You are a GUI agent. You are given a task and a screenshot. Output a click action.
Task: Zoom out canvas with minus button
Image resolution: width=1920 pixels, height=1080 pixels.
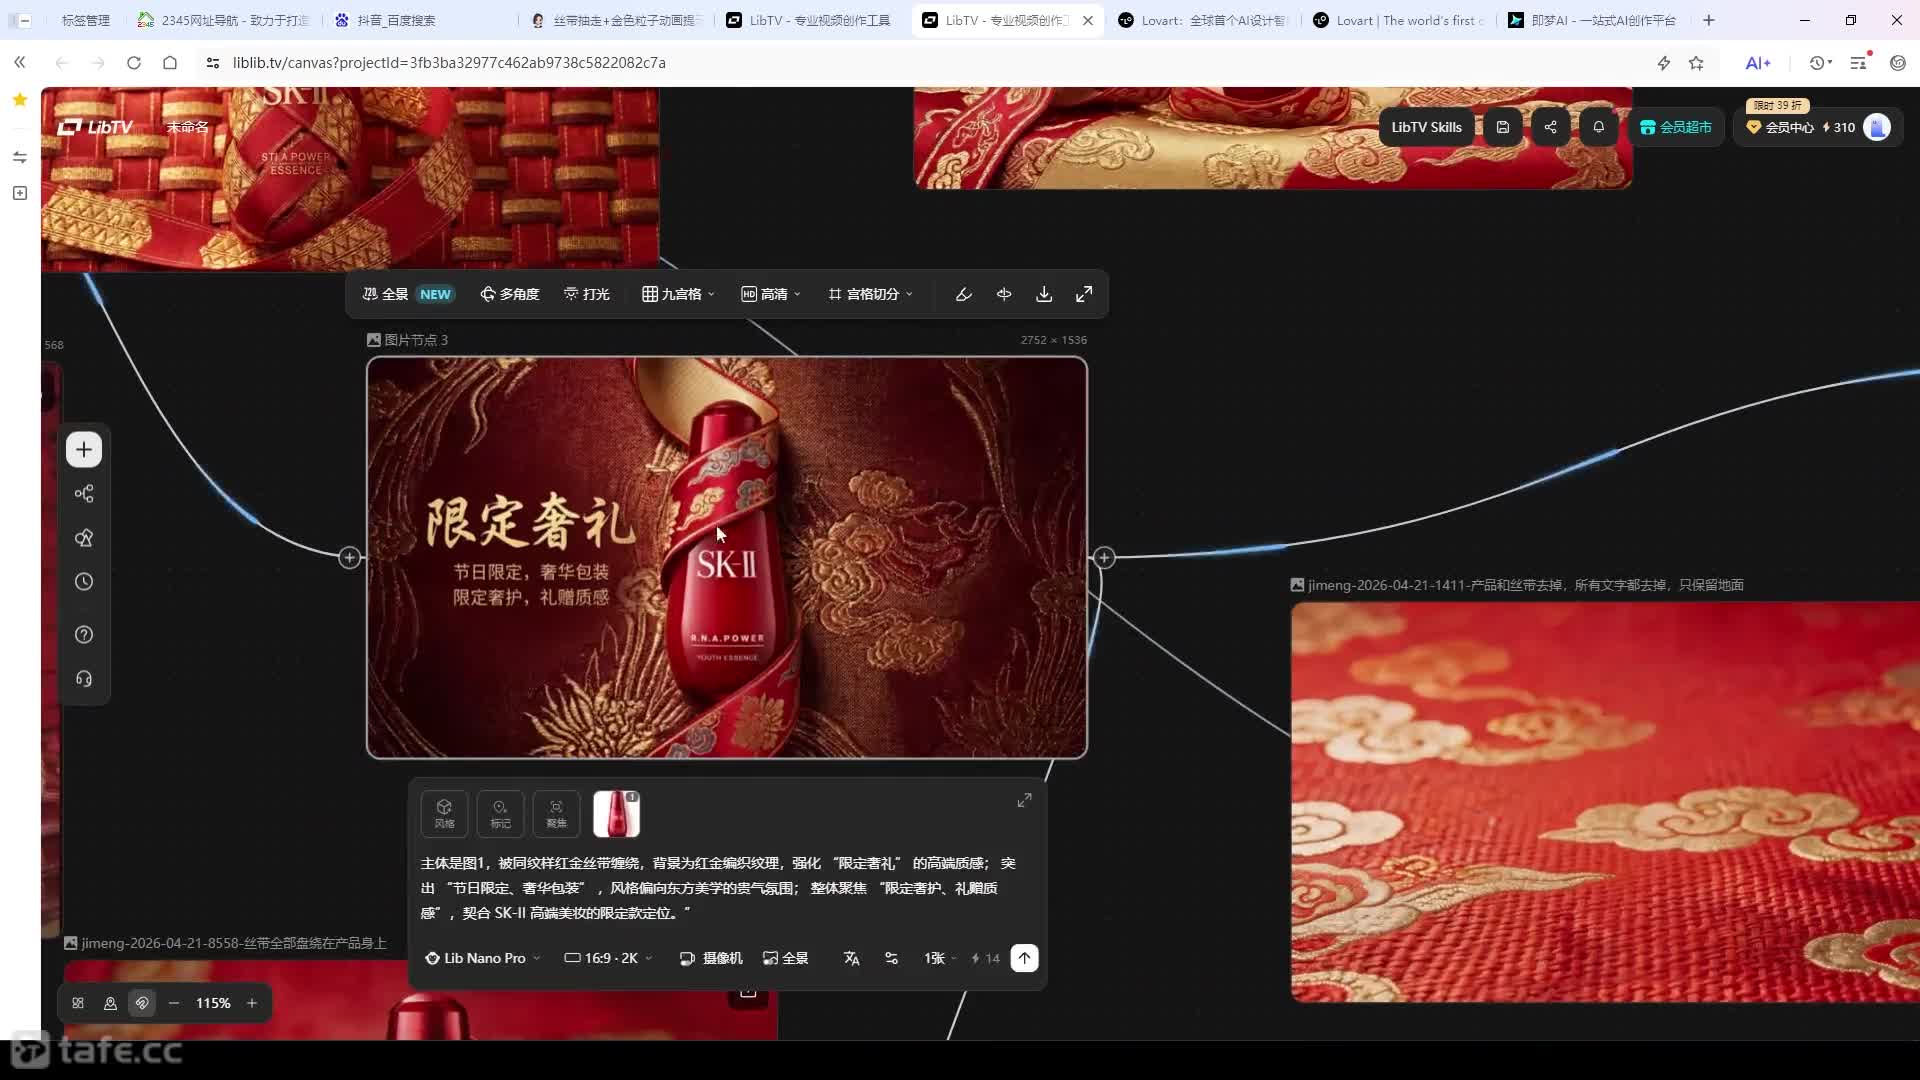[174, 1003]
